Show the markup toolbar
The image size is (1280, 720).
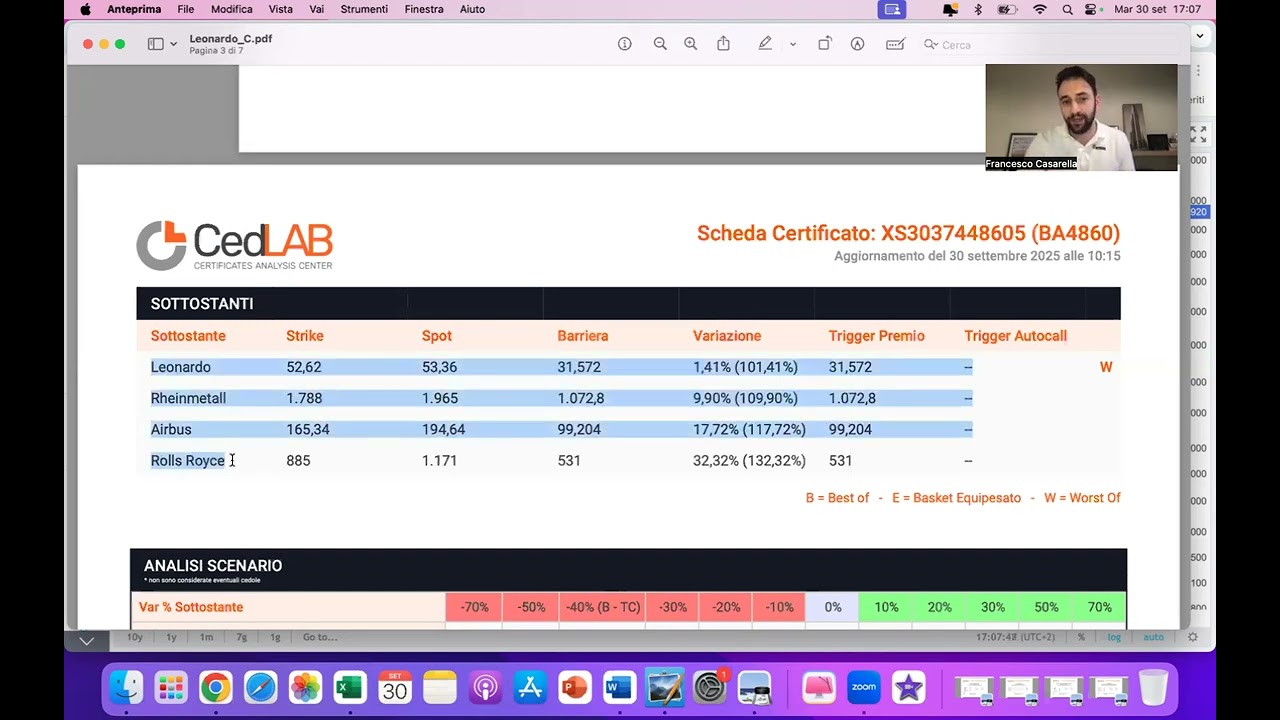857,44
